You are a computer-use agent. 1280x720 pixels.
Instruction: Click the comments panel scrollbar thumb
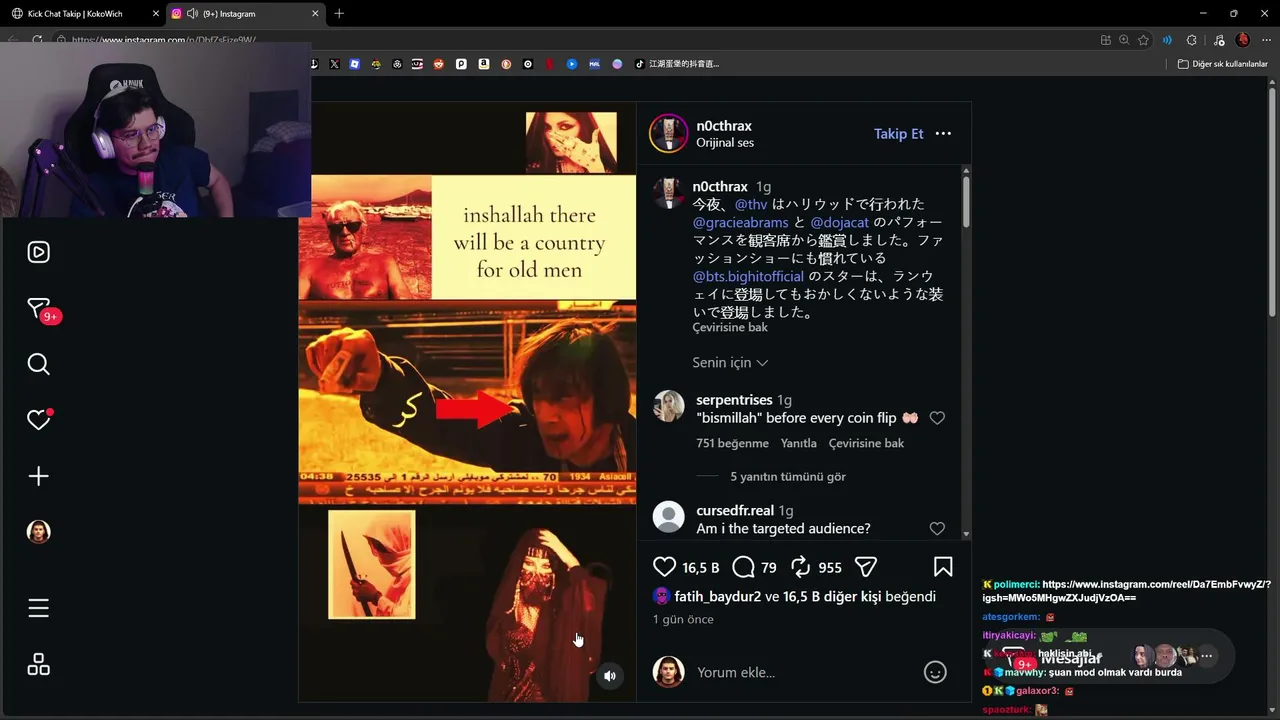[x=965, y=203]
